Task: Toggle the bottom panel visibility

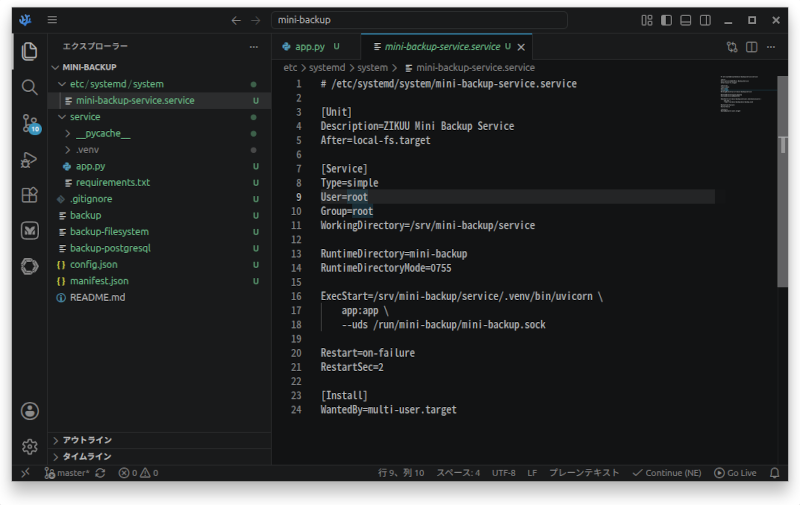Action: click(686, 20)
